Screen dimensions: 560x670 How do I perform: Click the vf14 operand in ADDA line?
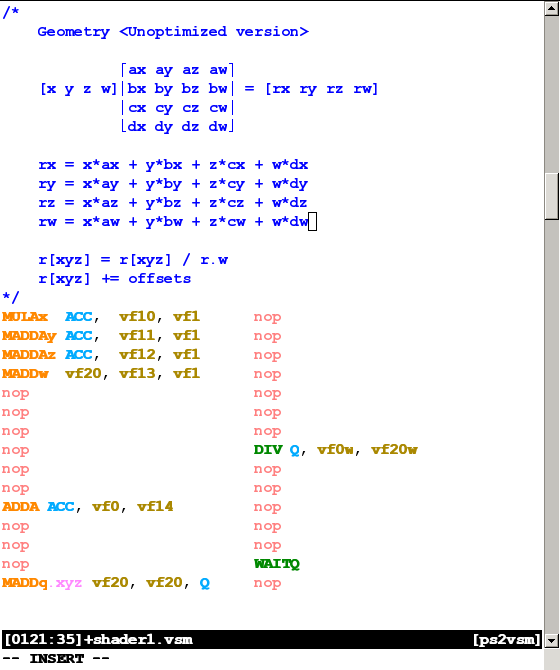pos(155,507)
